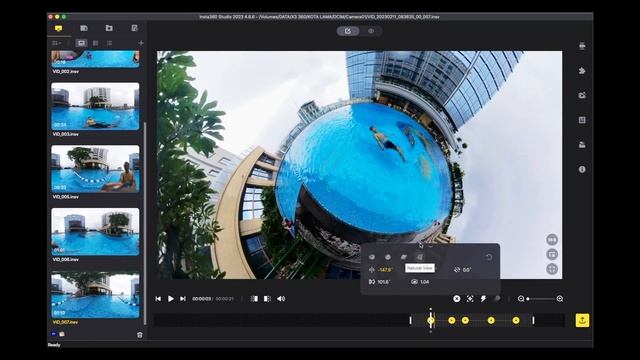Select the first keyframe at the playhead
The image size is (640, 360).
(431, 320)
